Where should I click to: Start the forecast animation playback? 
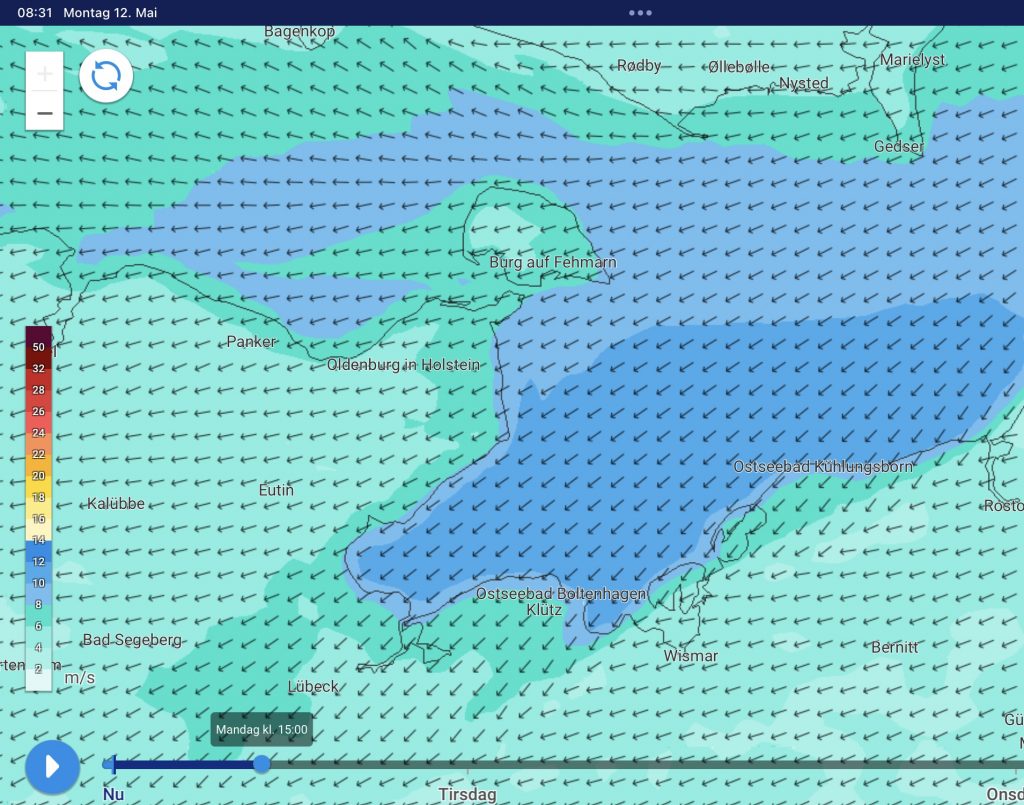click(52, 767)
